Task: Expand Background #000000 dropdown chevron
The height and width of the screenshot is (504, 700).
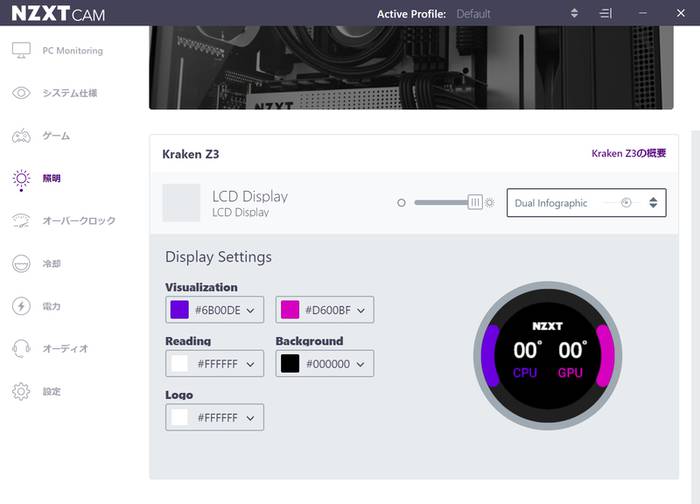Action: pos(361,364)
